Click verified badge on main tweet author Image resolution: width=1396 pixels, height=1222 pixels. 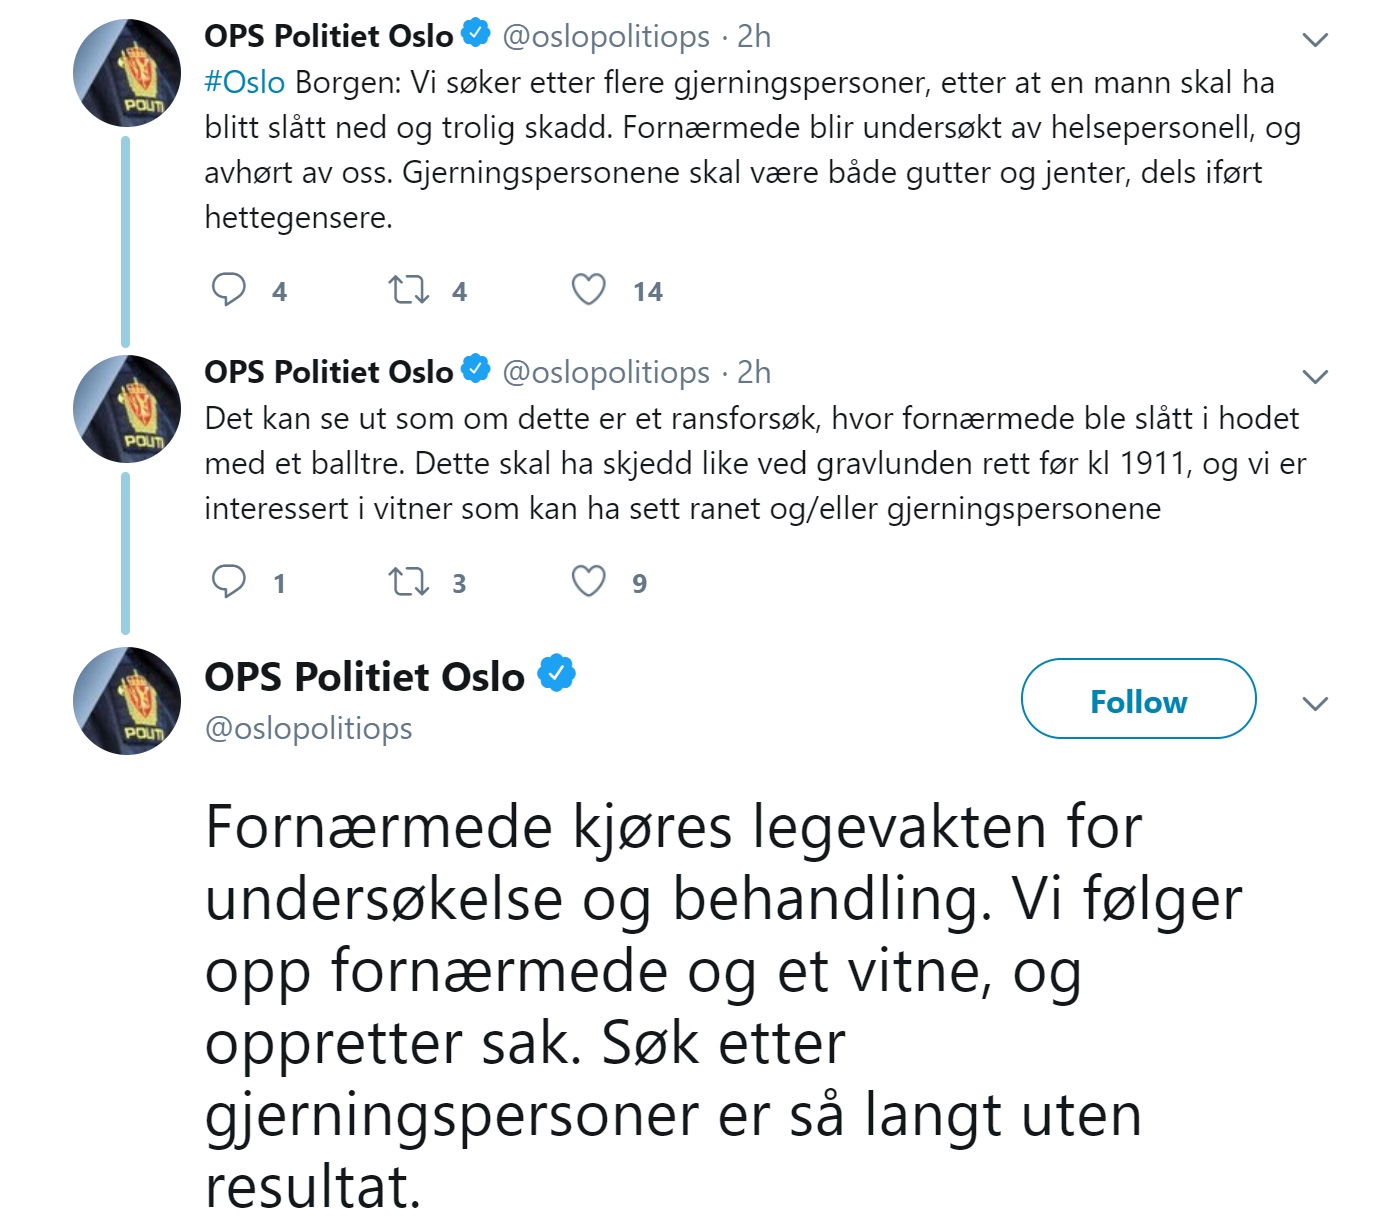(x=557, y=674)
